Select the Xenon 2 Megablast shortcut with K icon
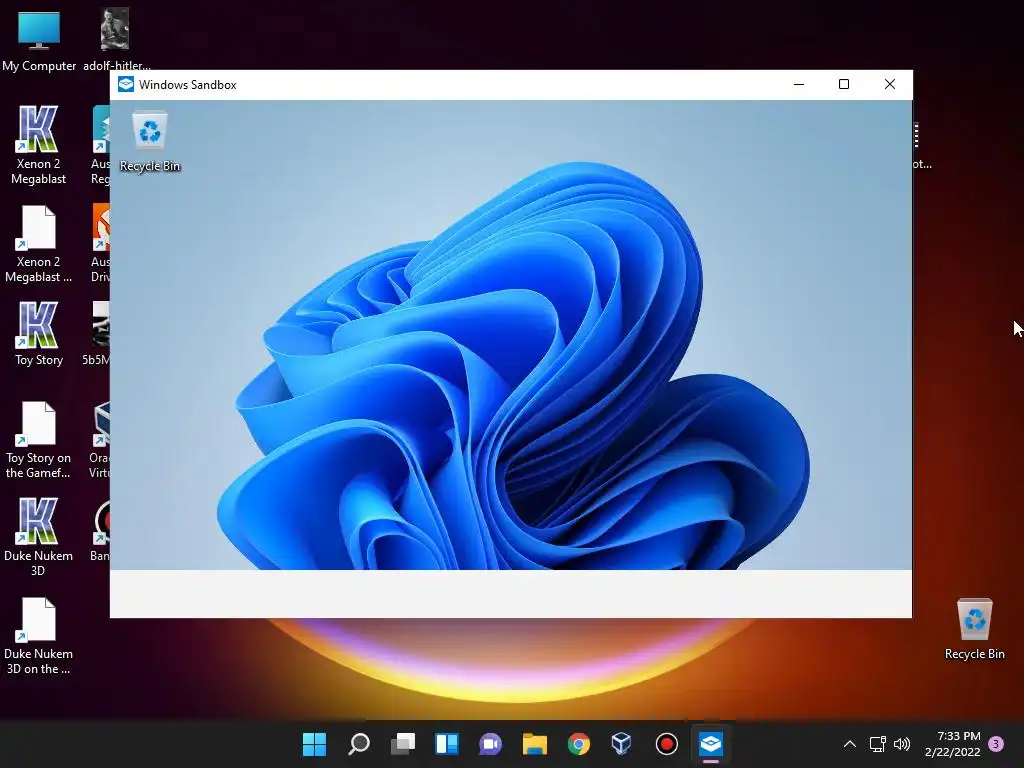Viewport: 1024px width, 768px height. (x=38, y=145)
